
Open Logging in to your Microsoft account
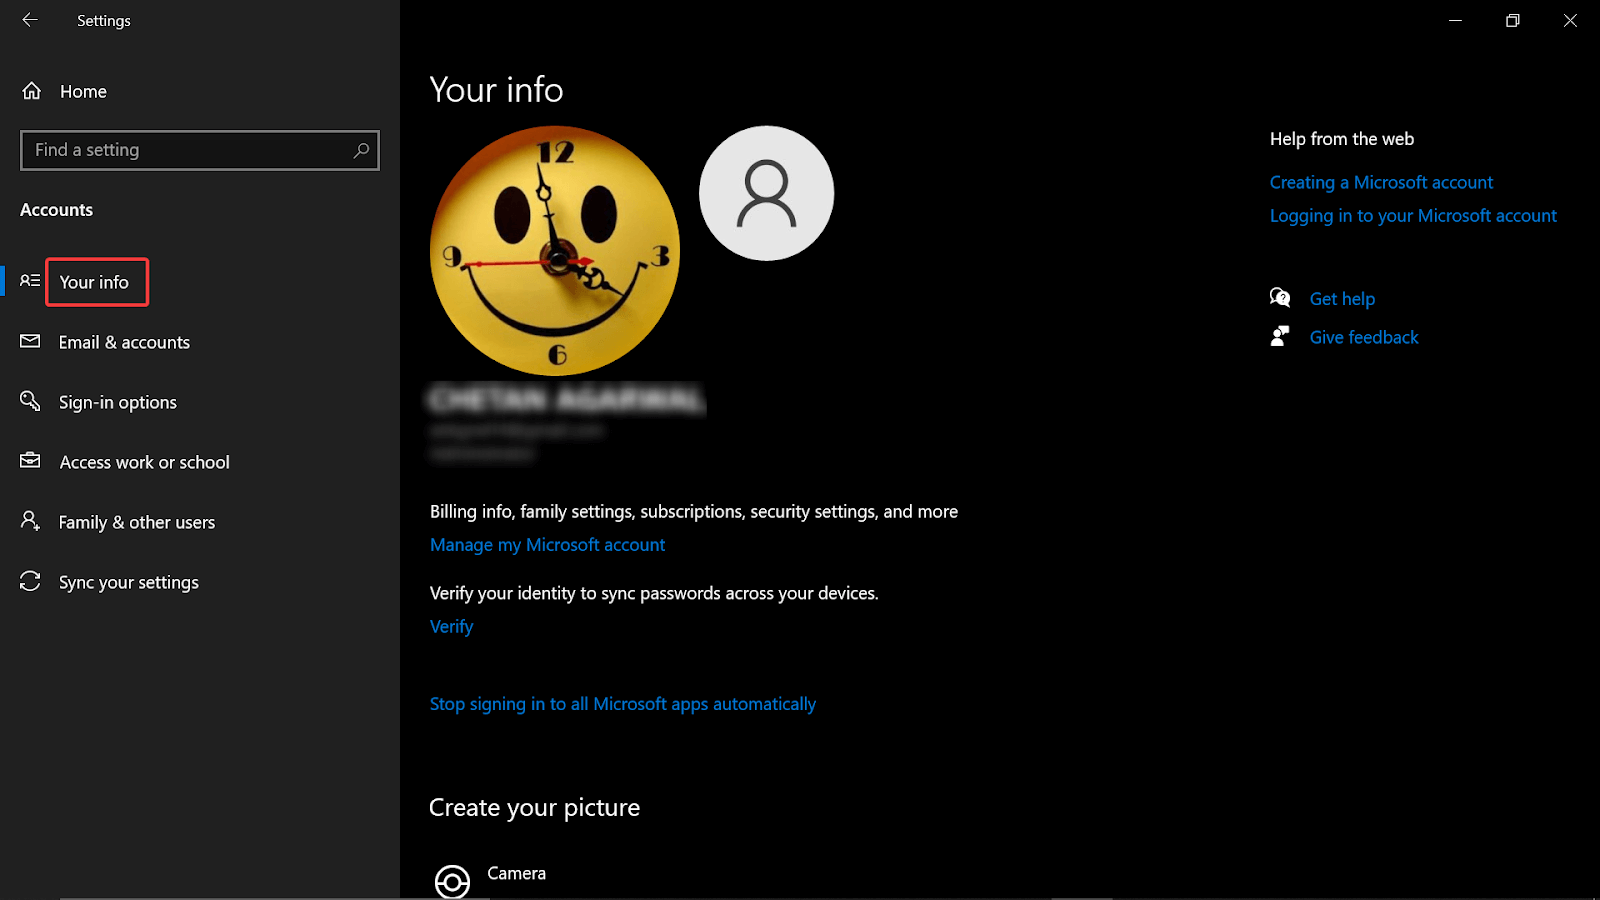[1413, 215]
